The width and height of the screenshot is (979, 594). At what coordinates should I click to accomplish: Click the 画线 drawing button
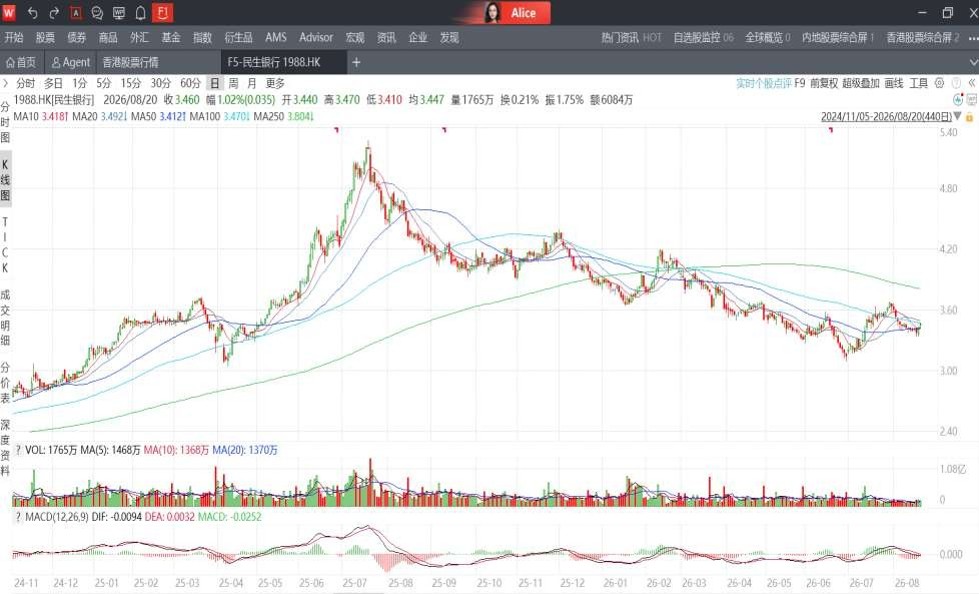click(893, 83)
